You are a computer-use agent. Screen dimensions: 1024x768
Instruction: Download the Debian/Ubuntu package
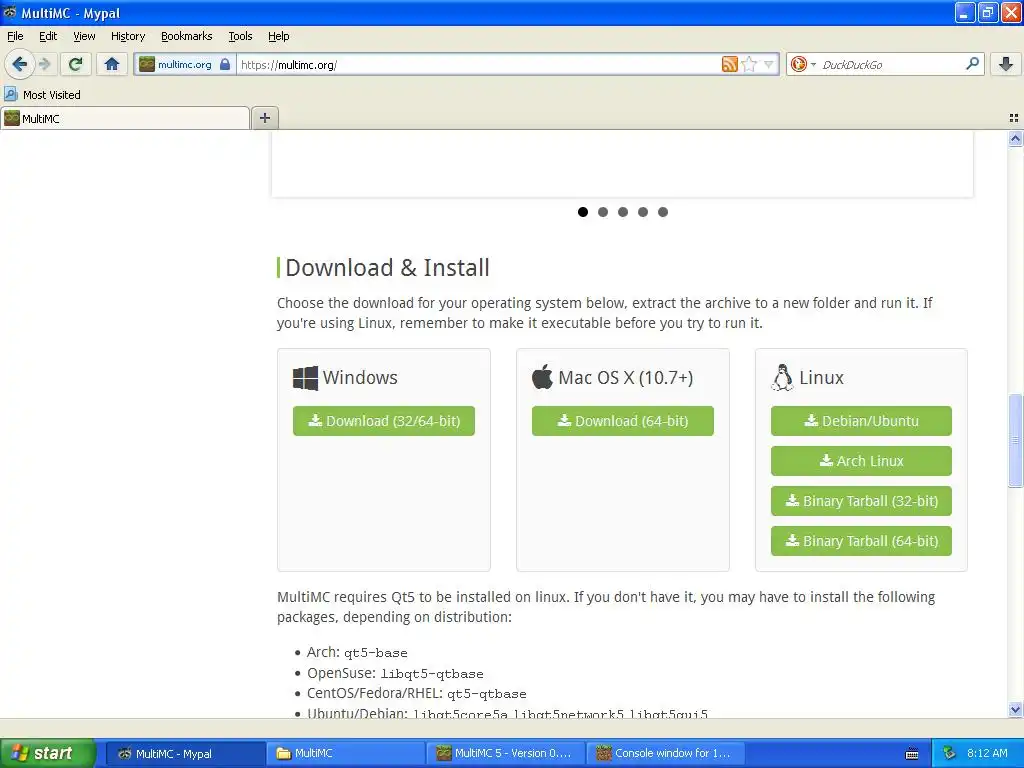click(861, 421)
